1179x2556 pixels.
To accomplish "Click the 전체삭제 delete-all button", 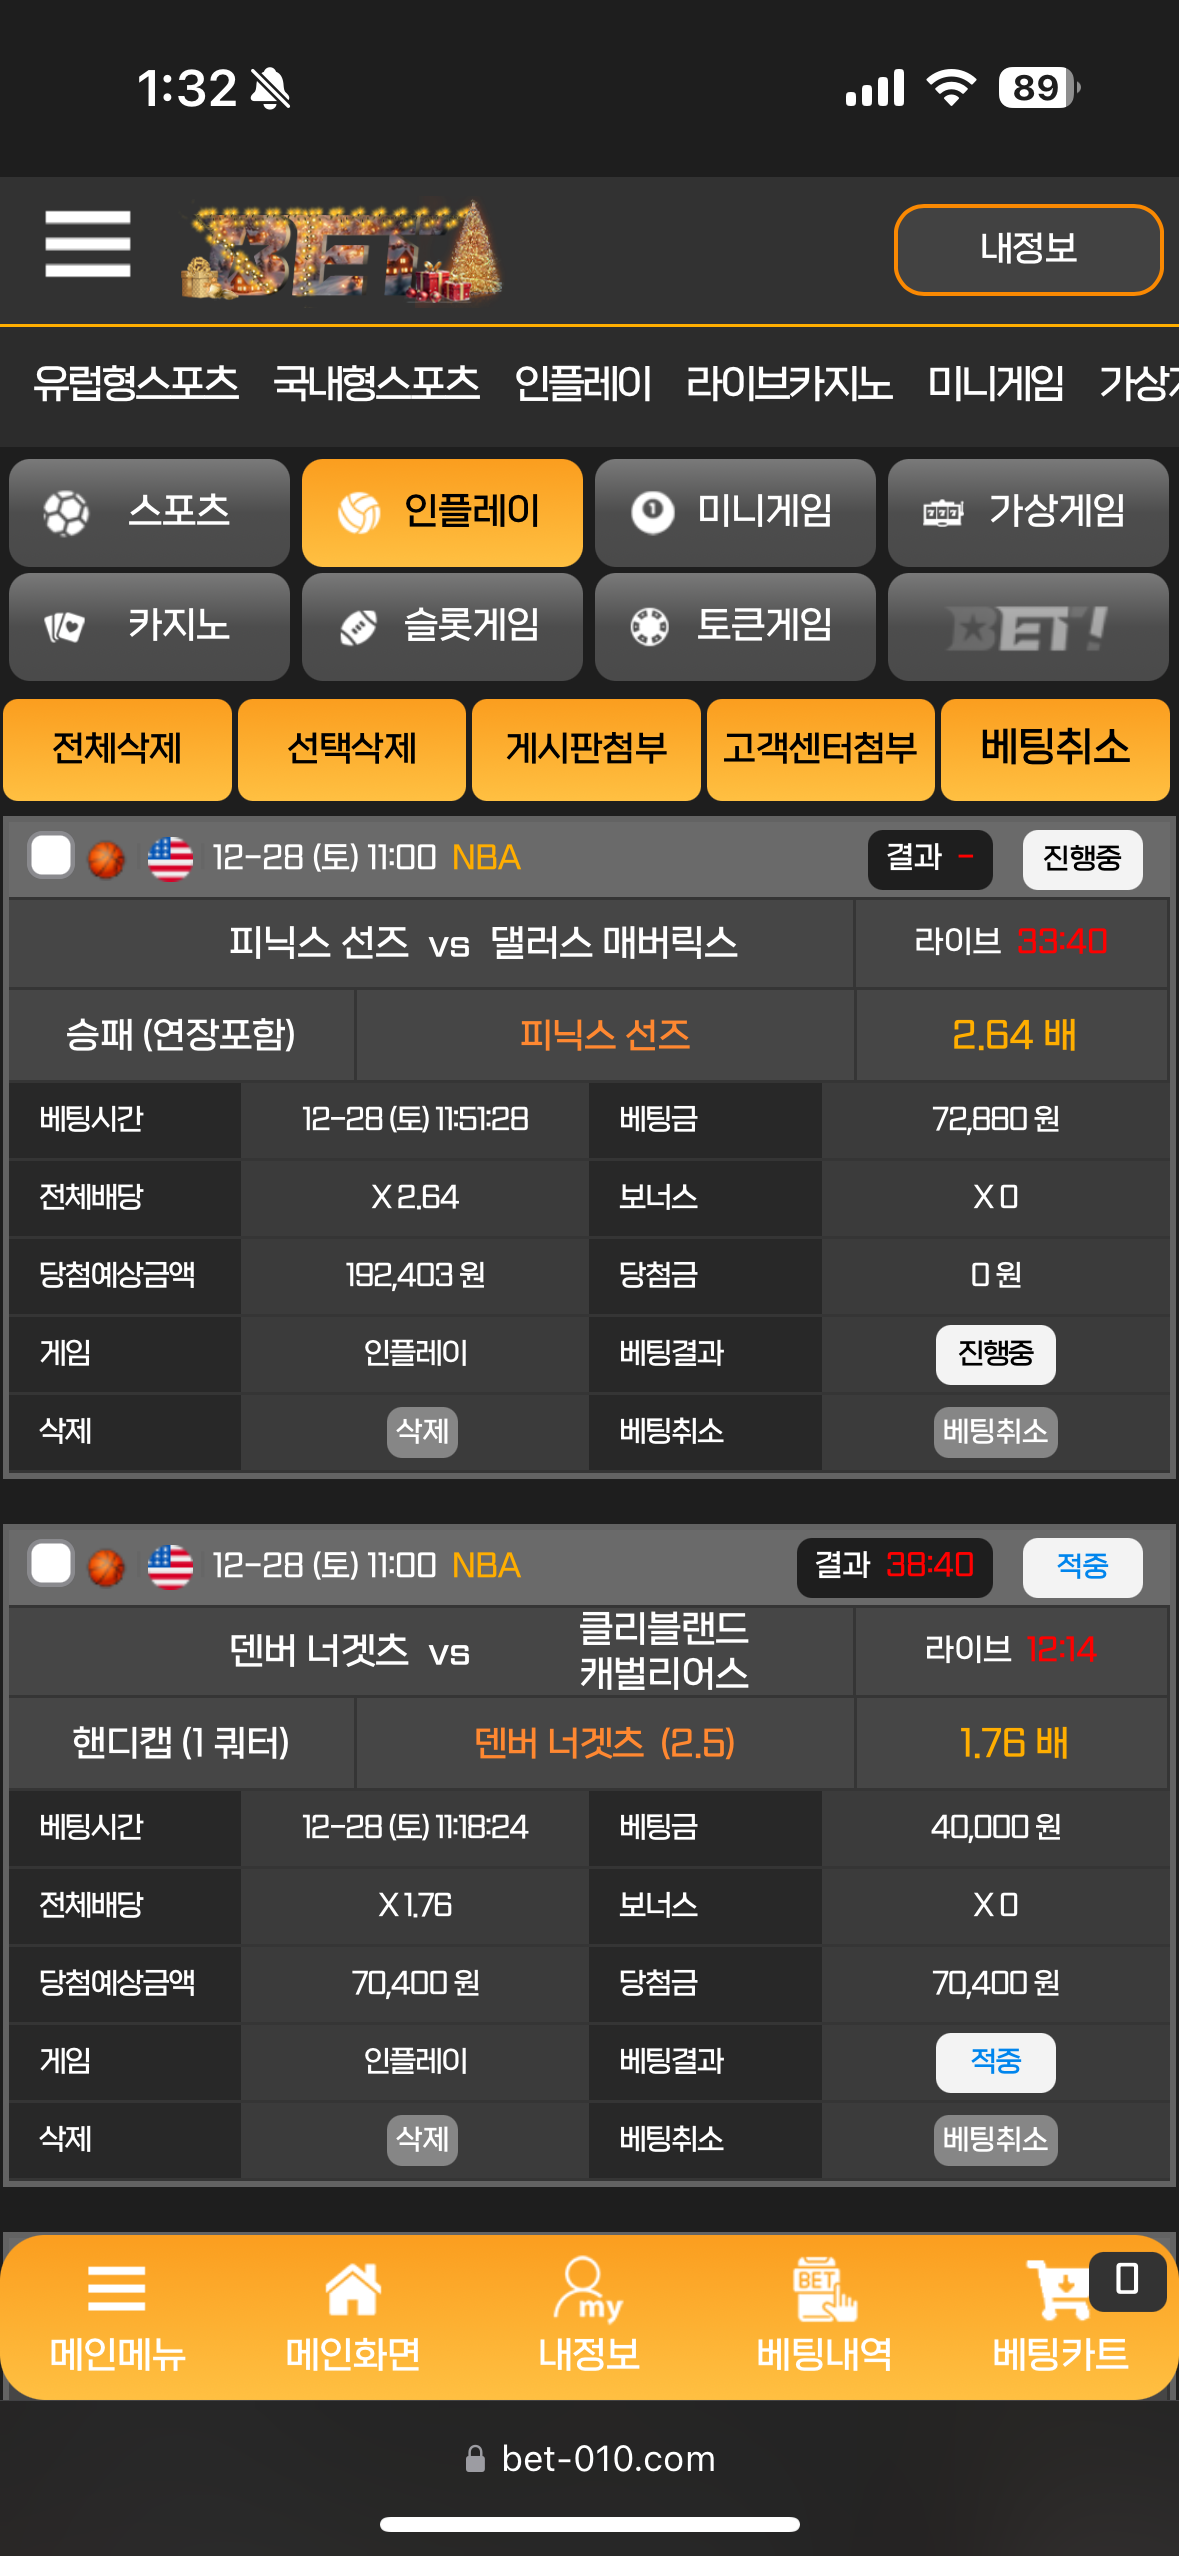I will click(x=117, y=749).
